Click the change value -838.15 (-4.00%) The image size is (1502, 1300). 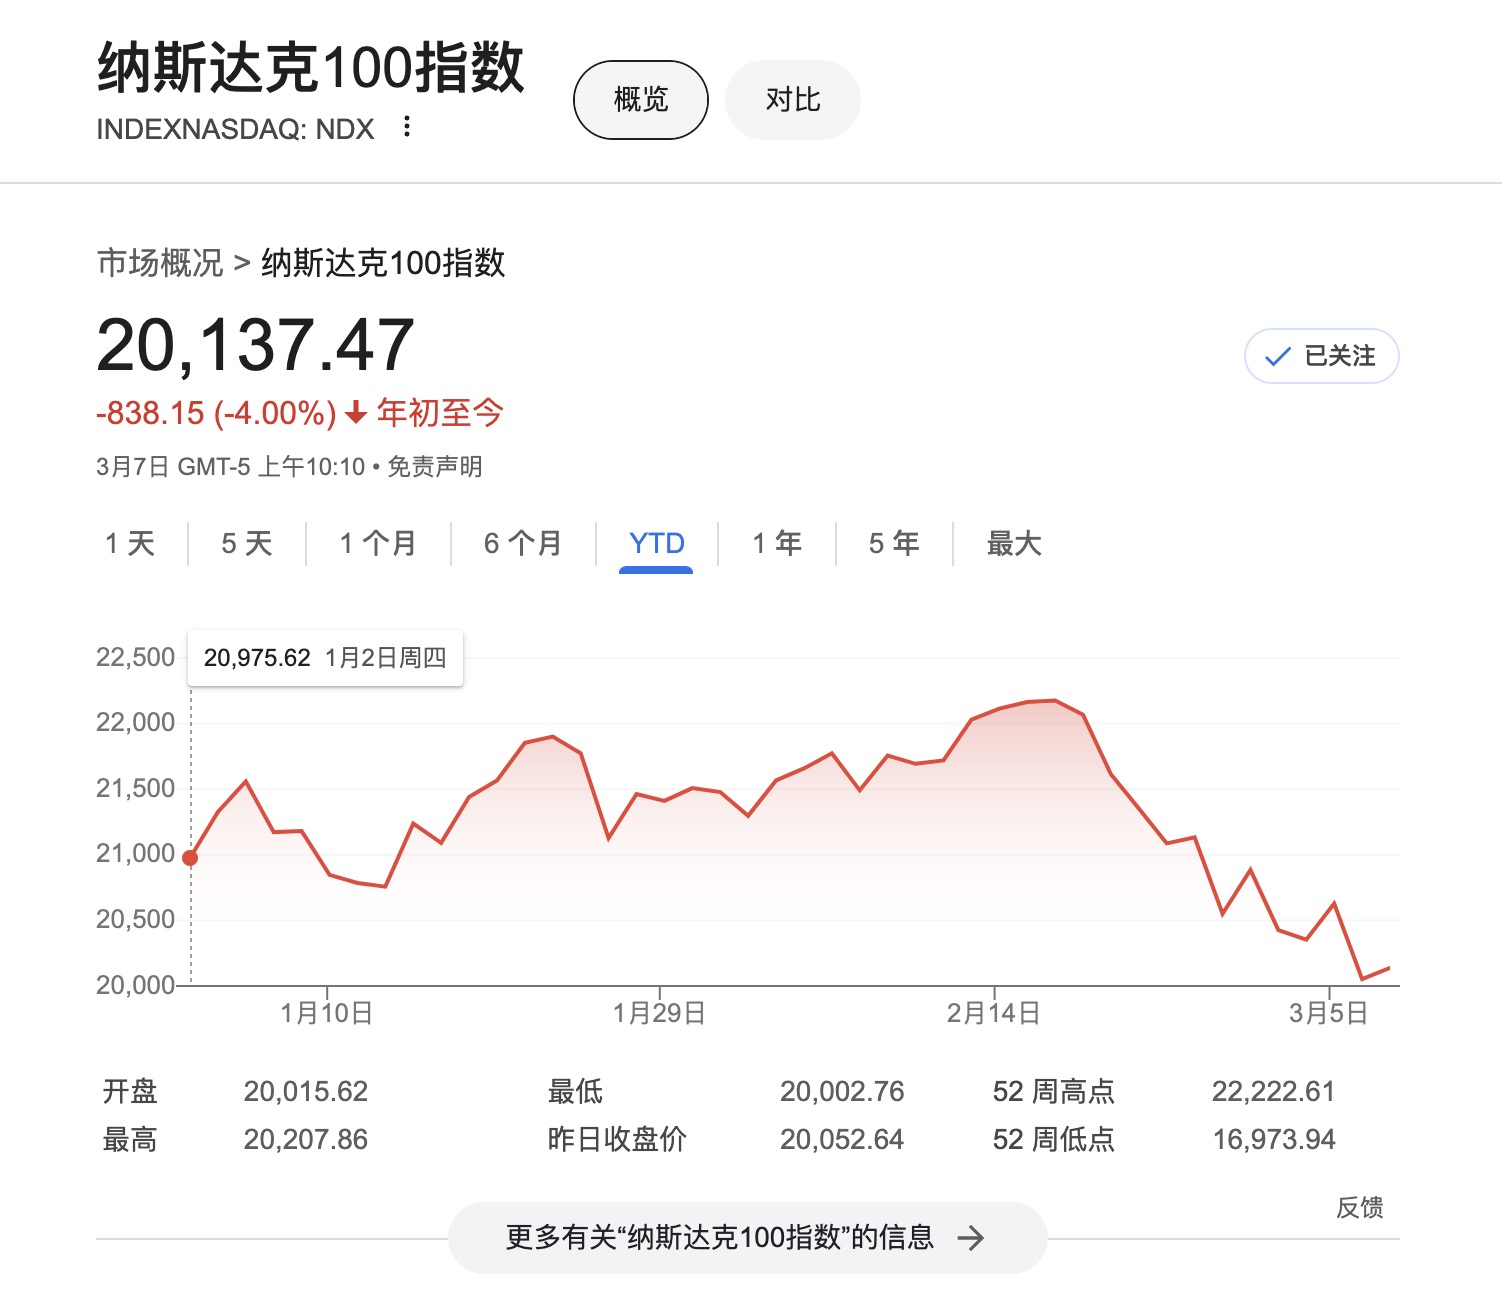click(x=216, y=413)
